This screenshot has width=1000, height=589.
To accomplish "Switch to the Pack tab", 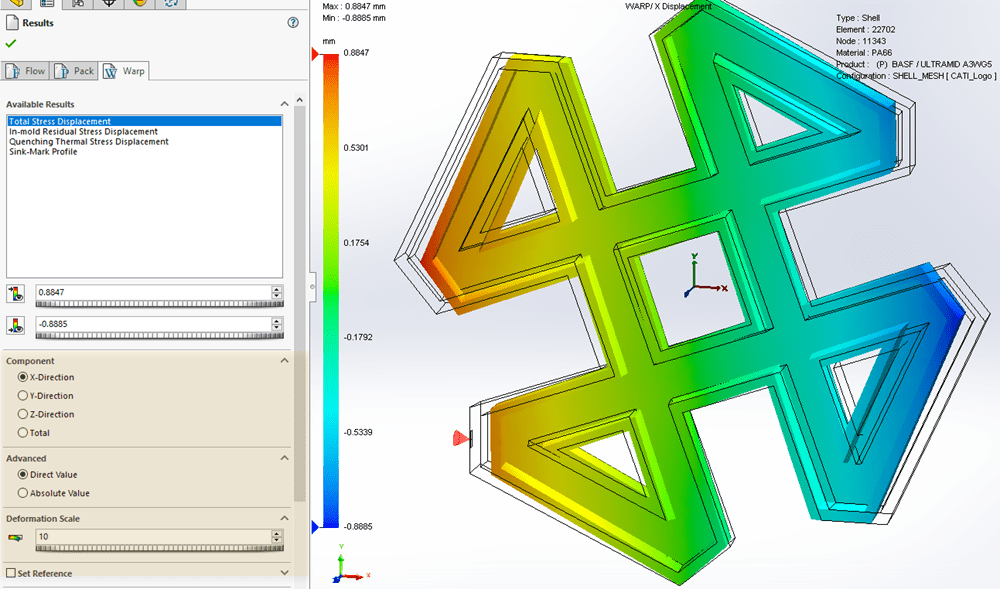I will pos(75,71).
